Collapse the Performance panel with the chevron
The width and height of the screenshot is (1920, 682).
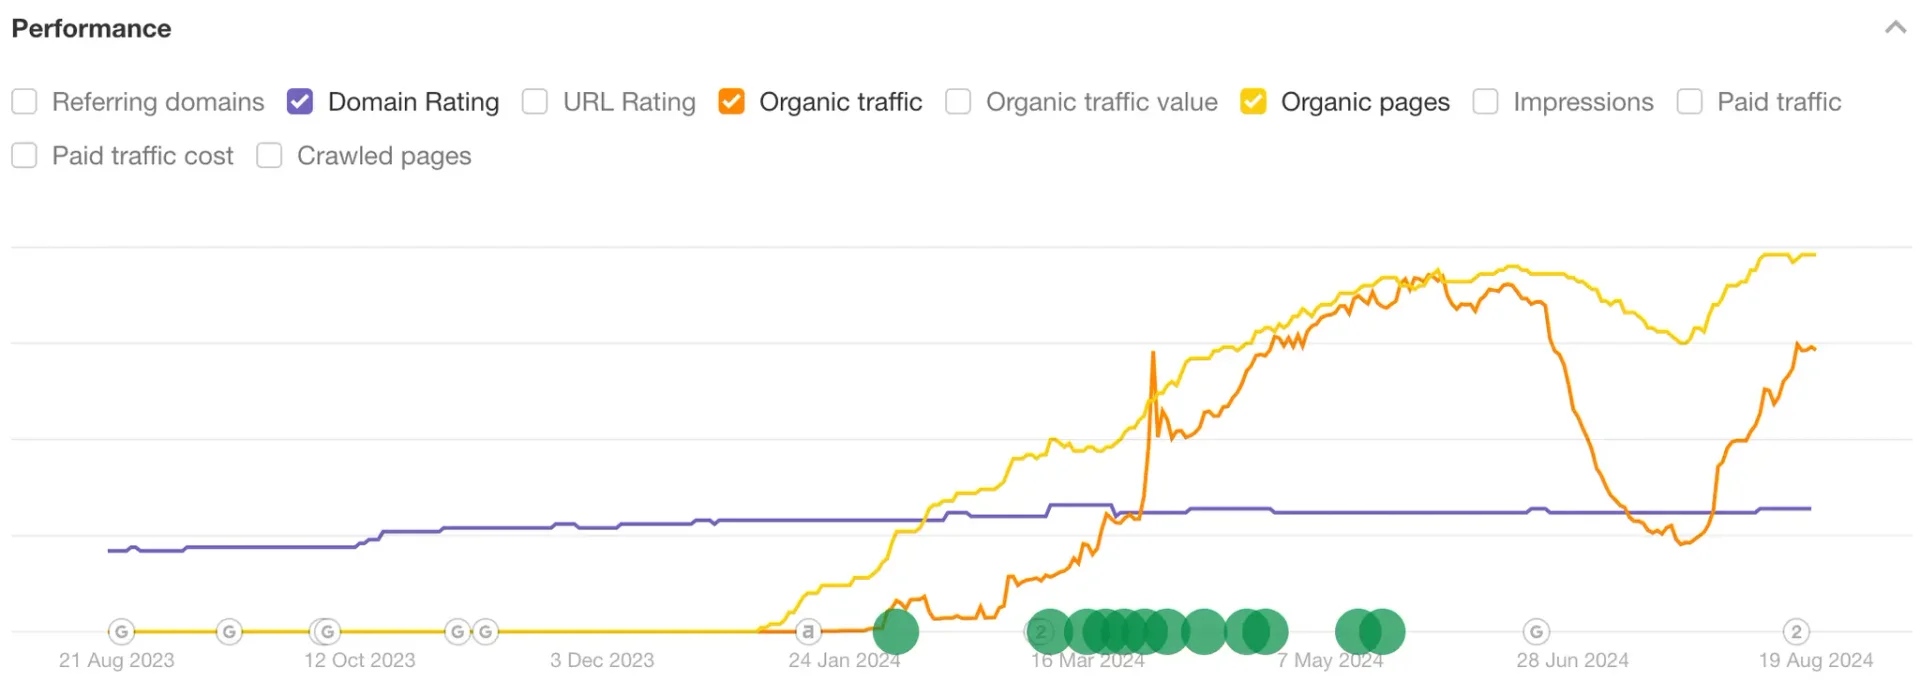tap(1895, 28)
